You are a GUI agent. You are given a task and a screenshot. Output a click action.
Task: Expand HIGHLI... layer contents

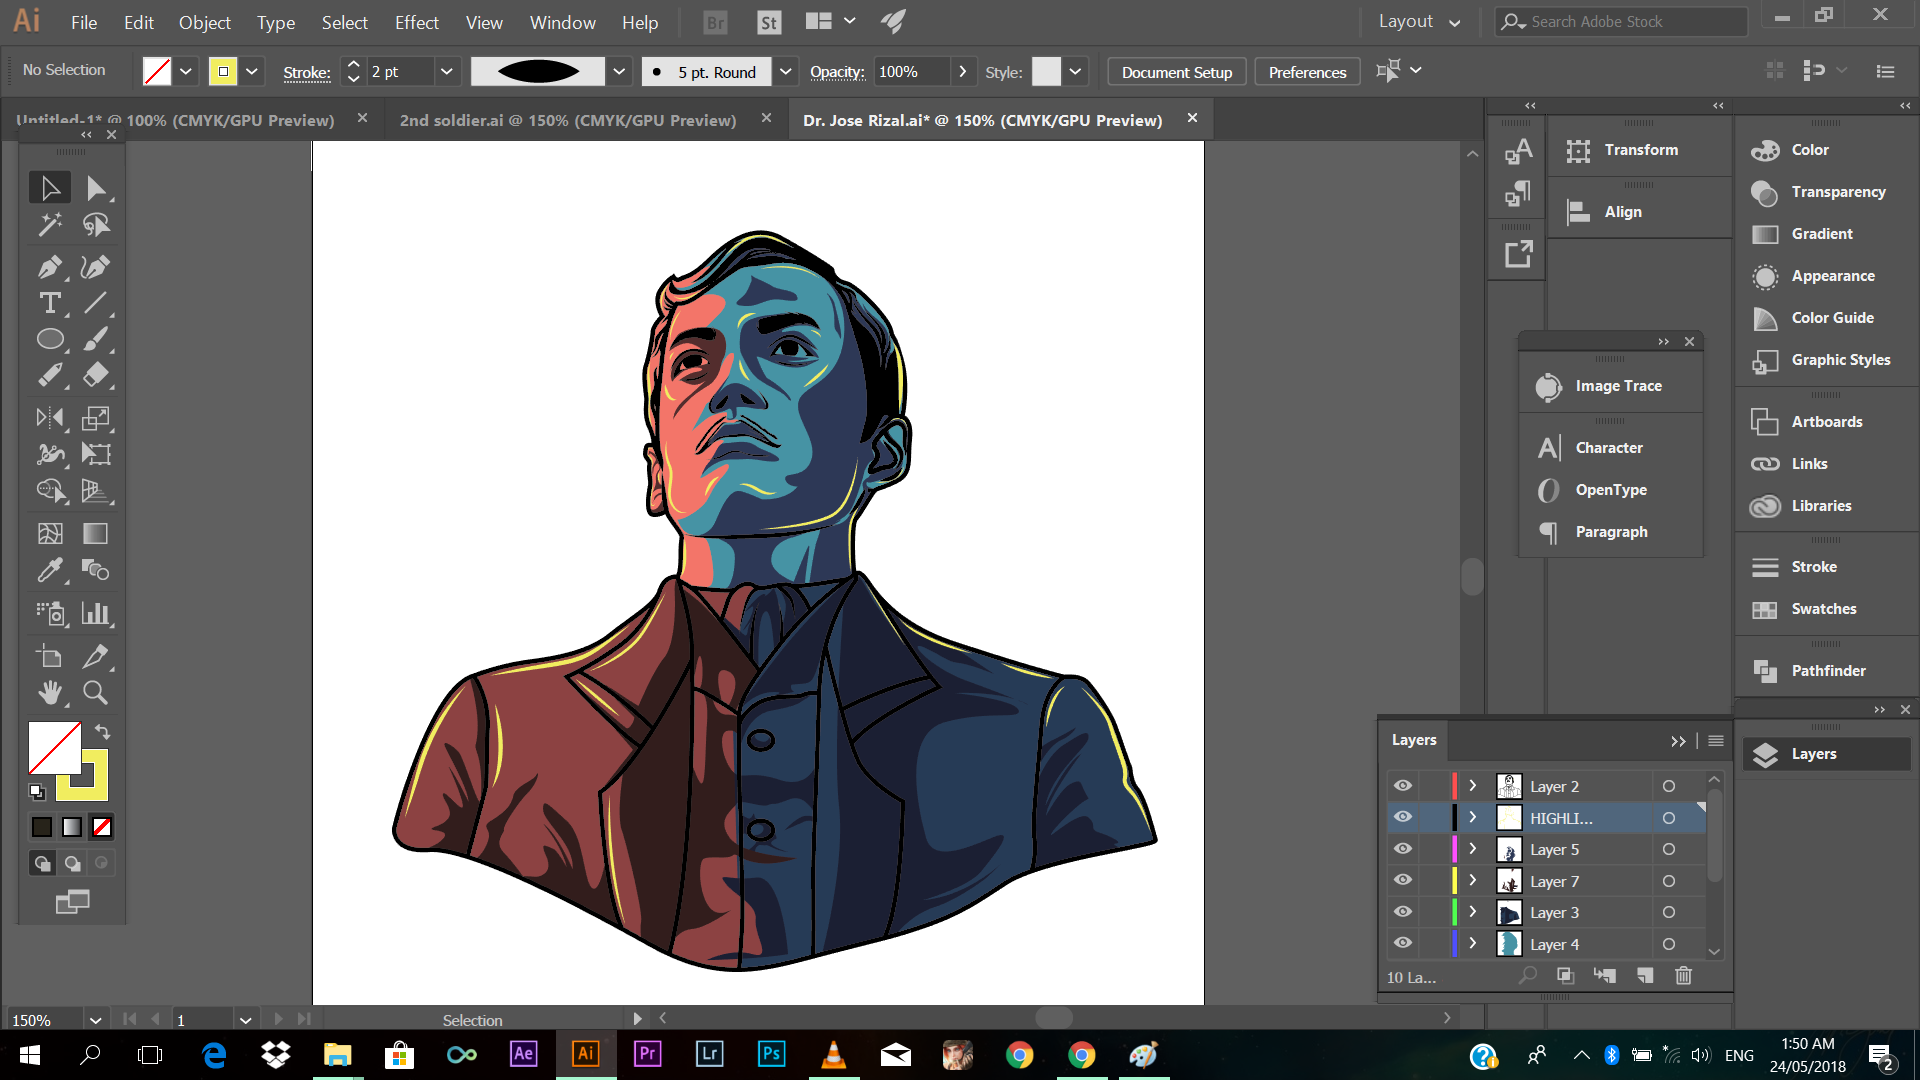coord(1473,817)
